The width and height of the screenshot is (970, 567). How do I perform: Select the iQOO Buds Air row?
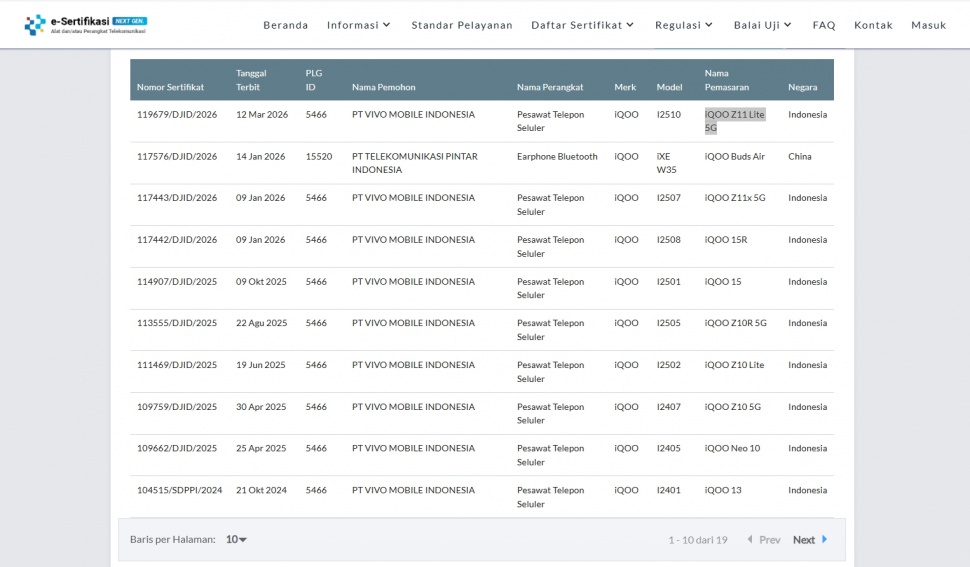734,157
